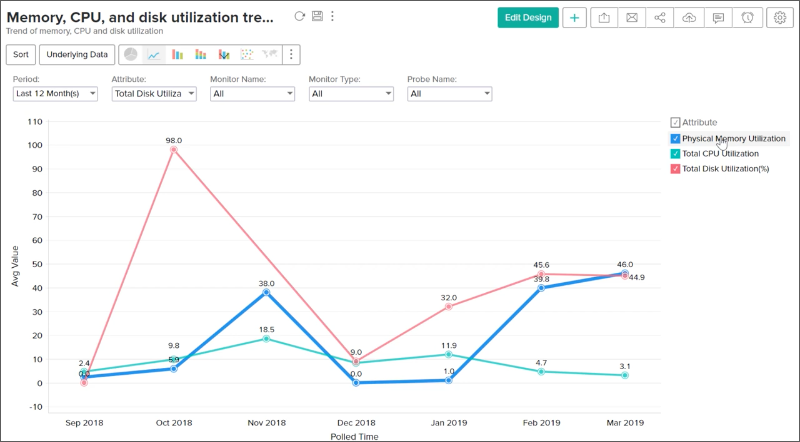Open the Probe Name dropdown

tap(449, 93)
